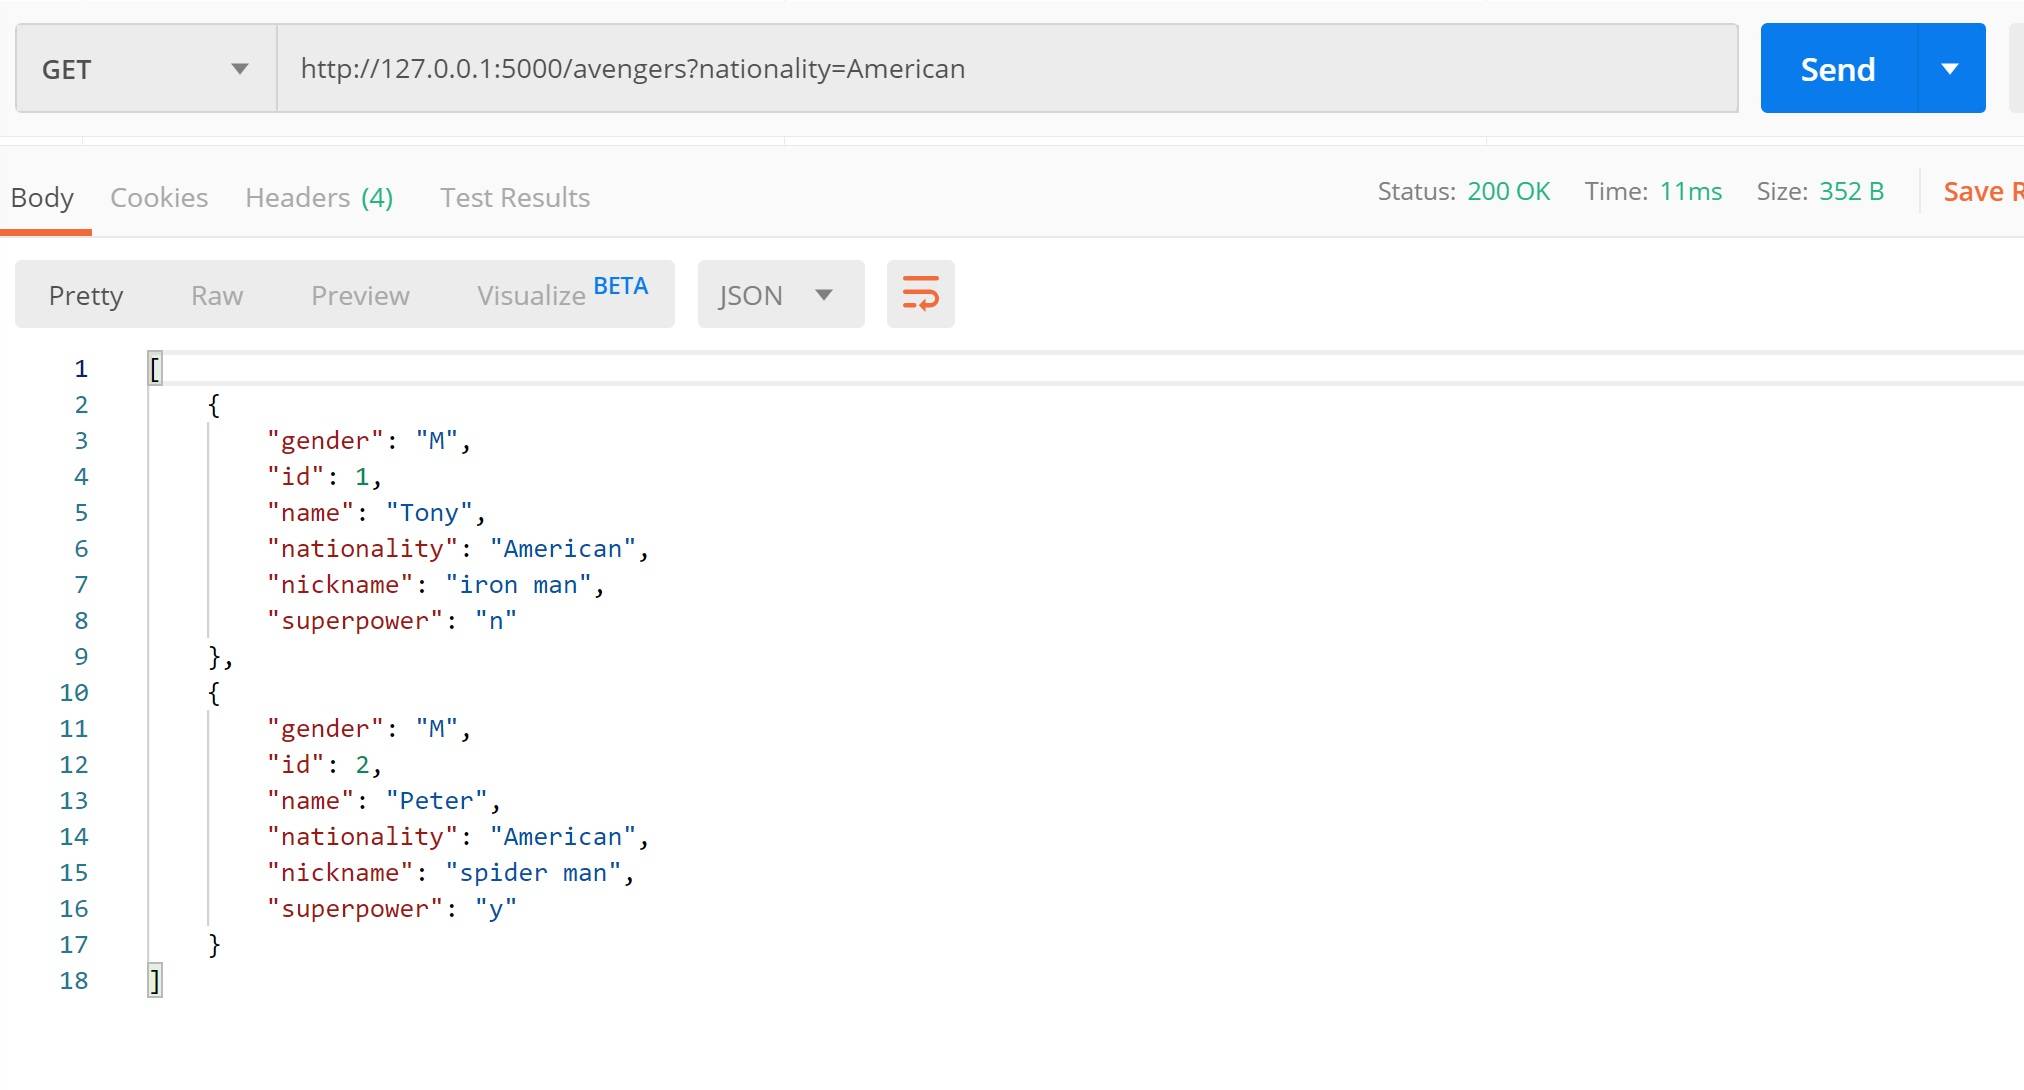Select the Raw view
The image size is (2024, 1090).
tap(217, 295)
